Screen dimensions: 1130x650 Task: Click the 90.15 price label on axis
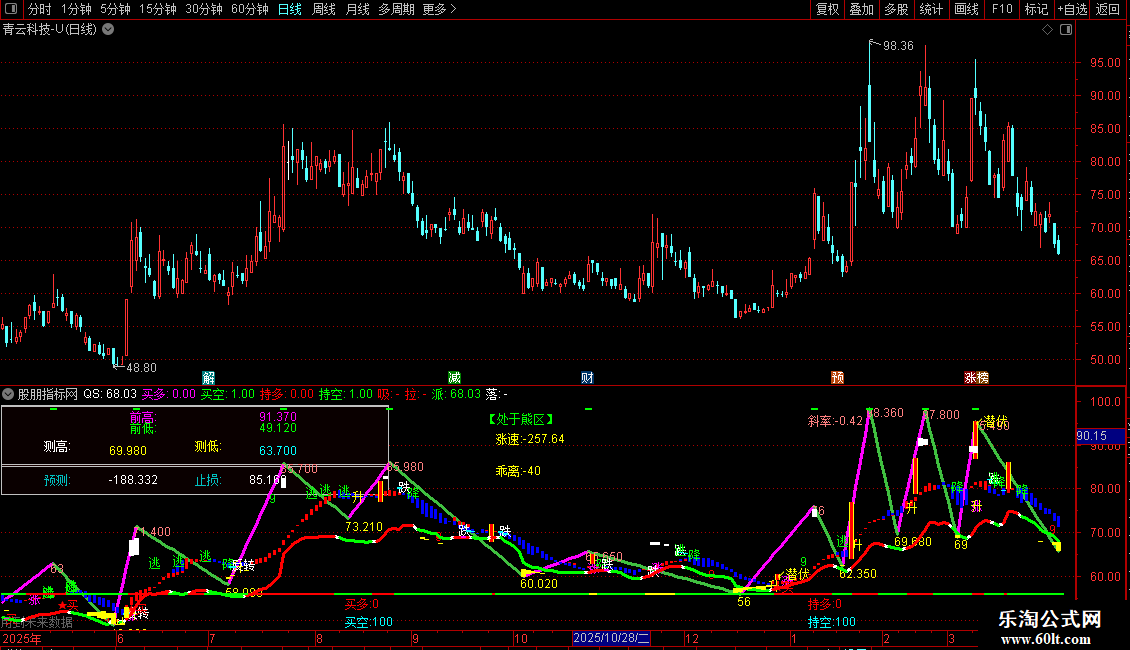point(1092,436)
